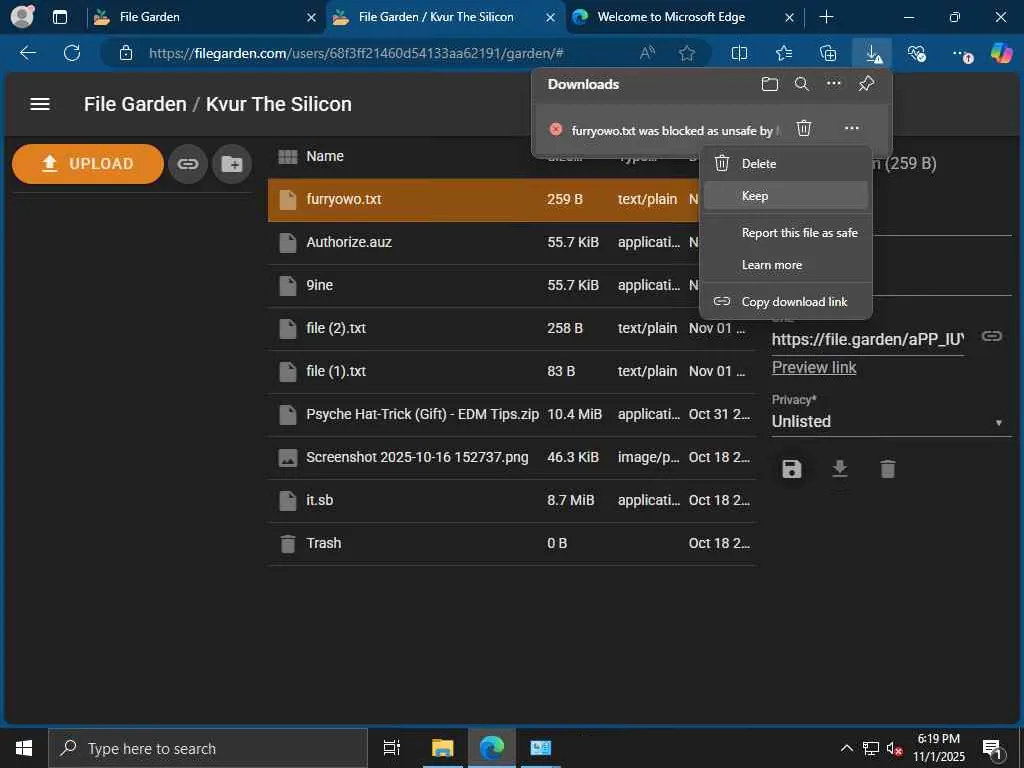Click the save floppy disk icon
This screenshot has height=768, width=1024.
coord(792,469)
